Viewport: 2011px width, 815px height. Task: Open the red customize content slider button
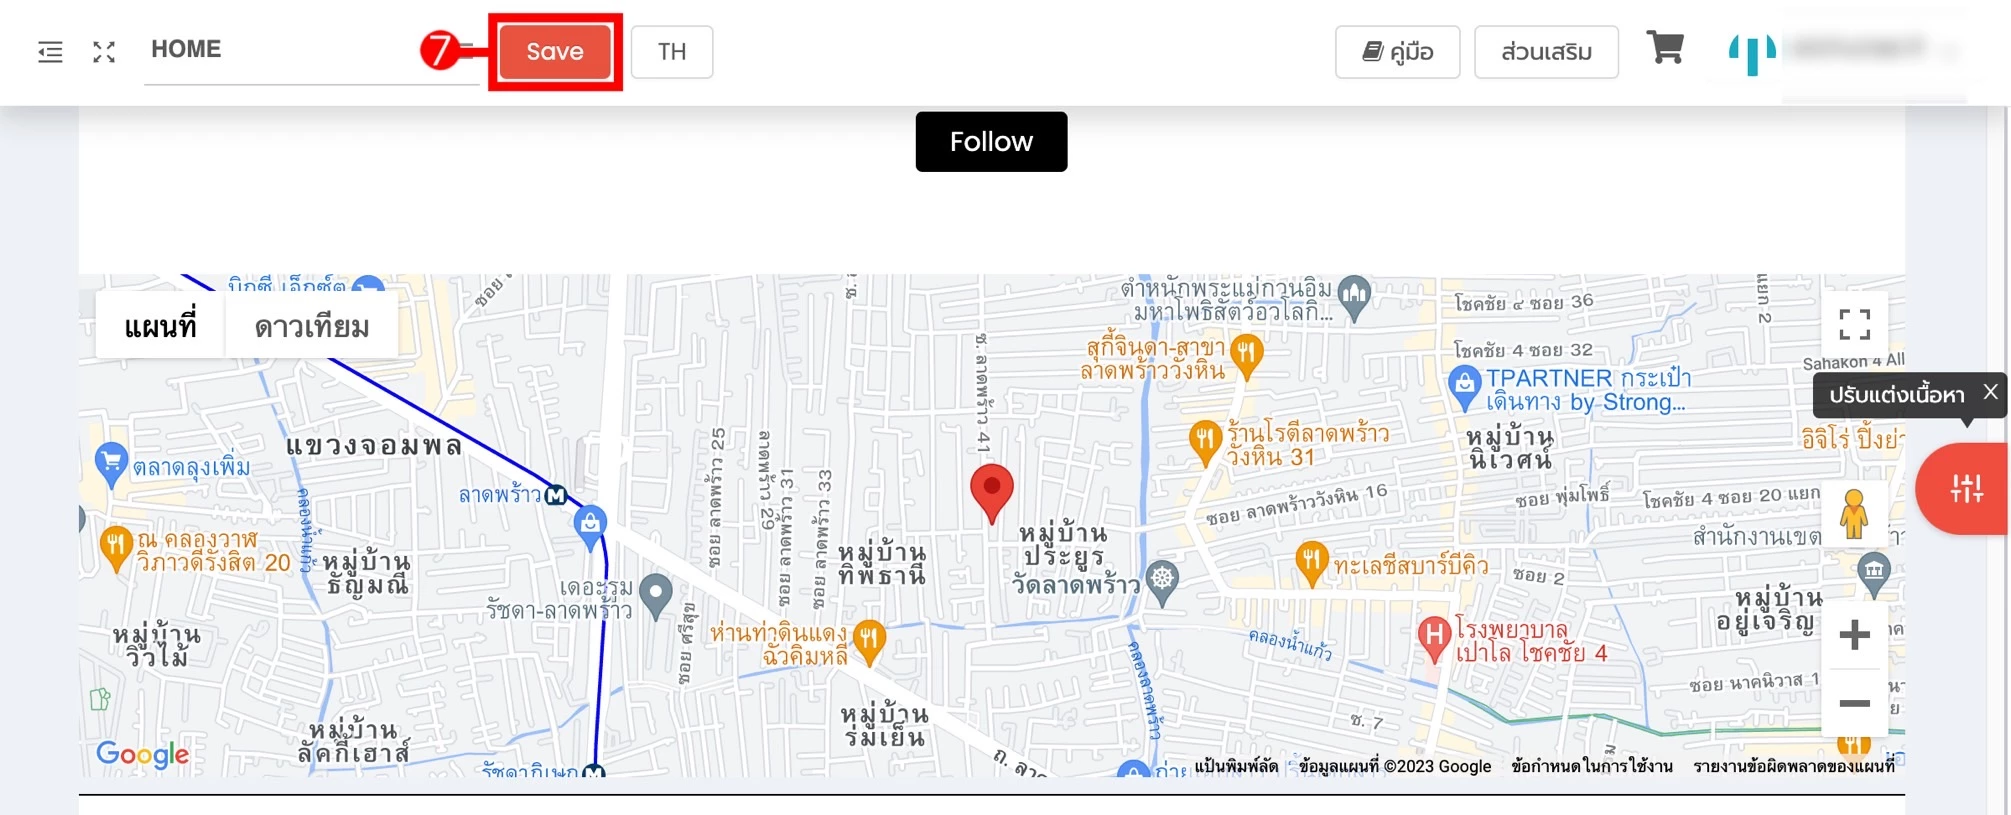pos(1962,489)
